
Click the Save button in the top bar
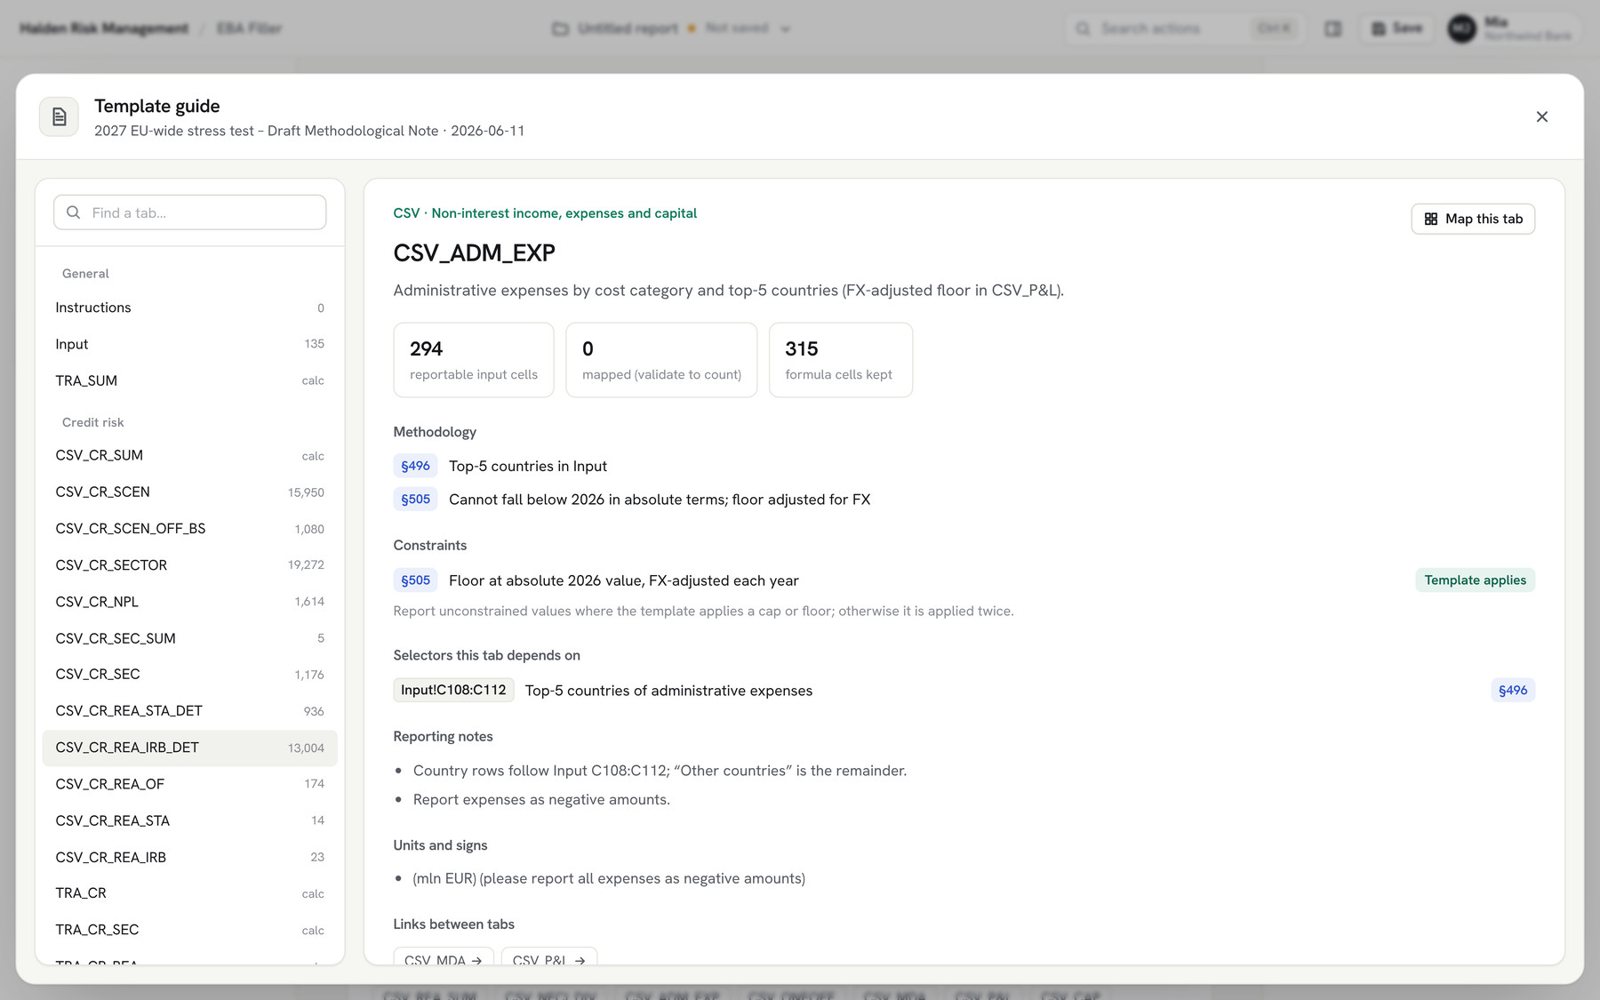click(x=1397, y=28)
